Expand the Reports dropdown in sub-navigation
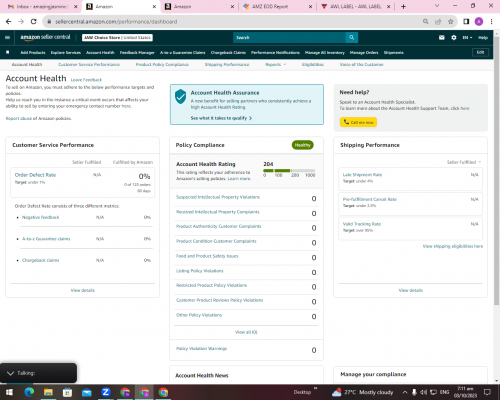 click(276, 64)
